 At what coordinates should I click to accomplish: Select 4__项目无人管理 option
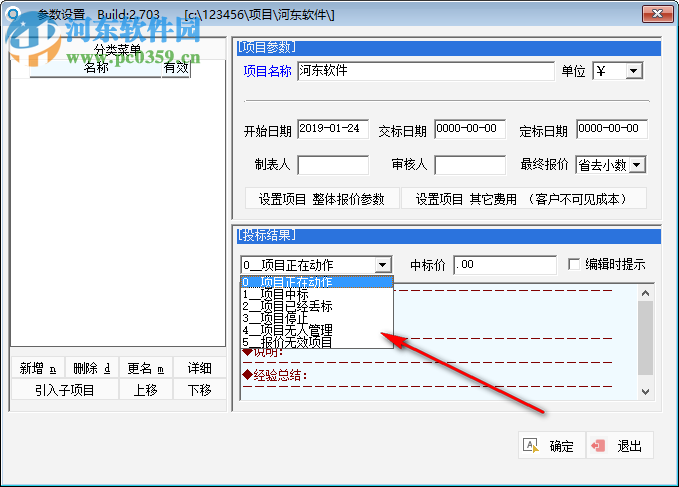[x=317, y=330]
